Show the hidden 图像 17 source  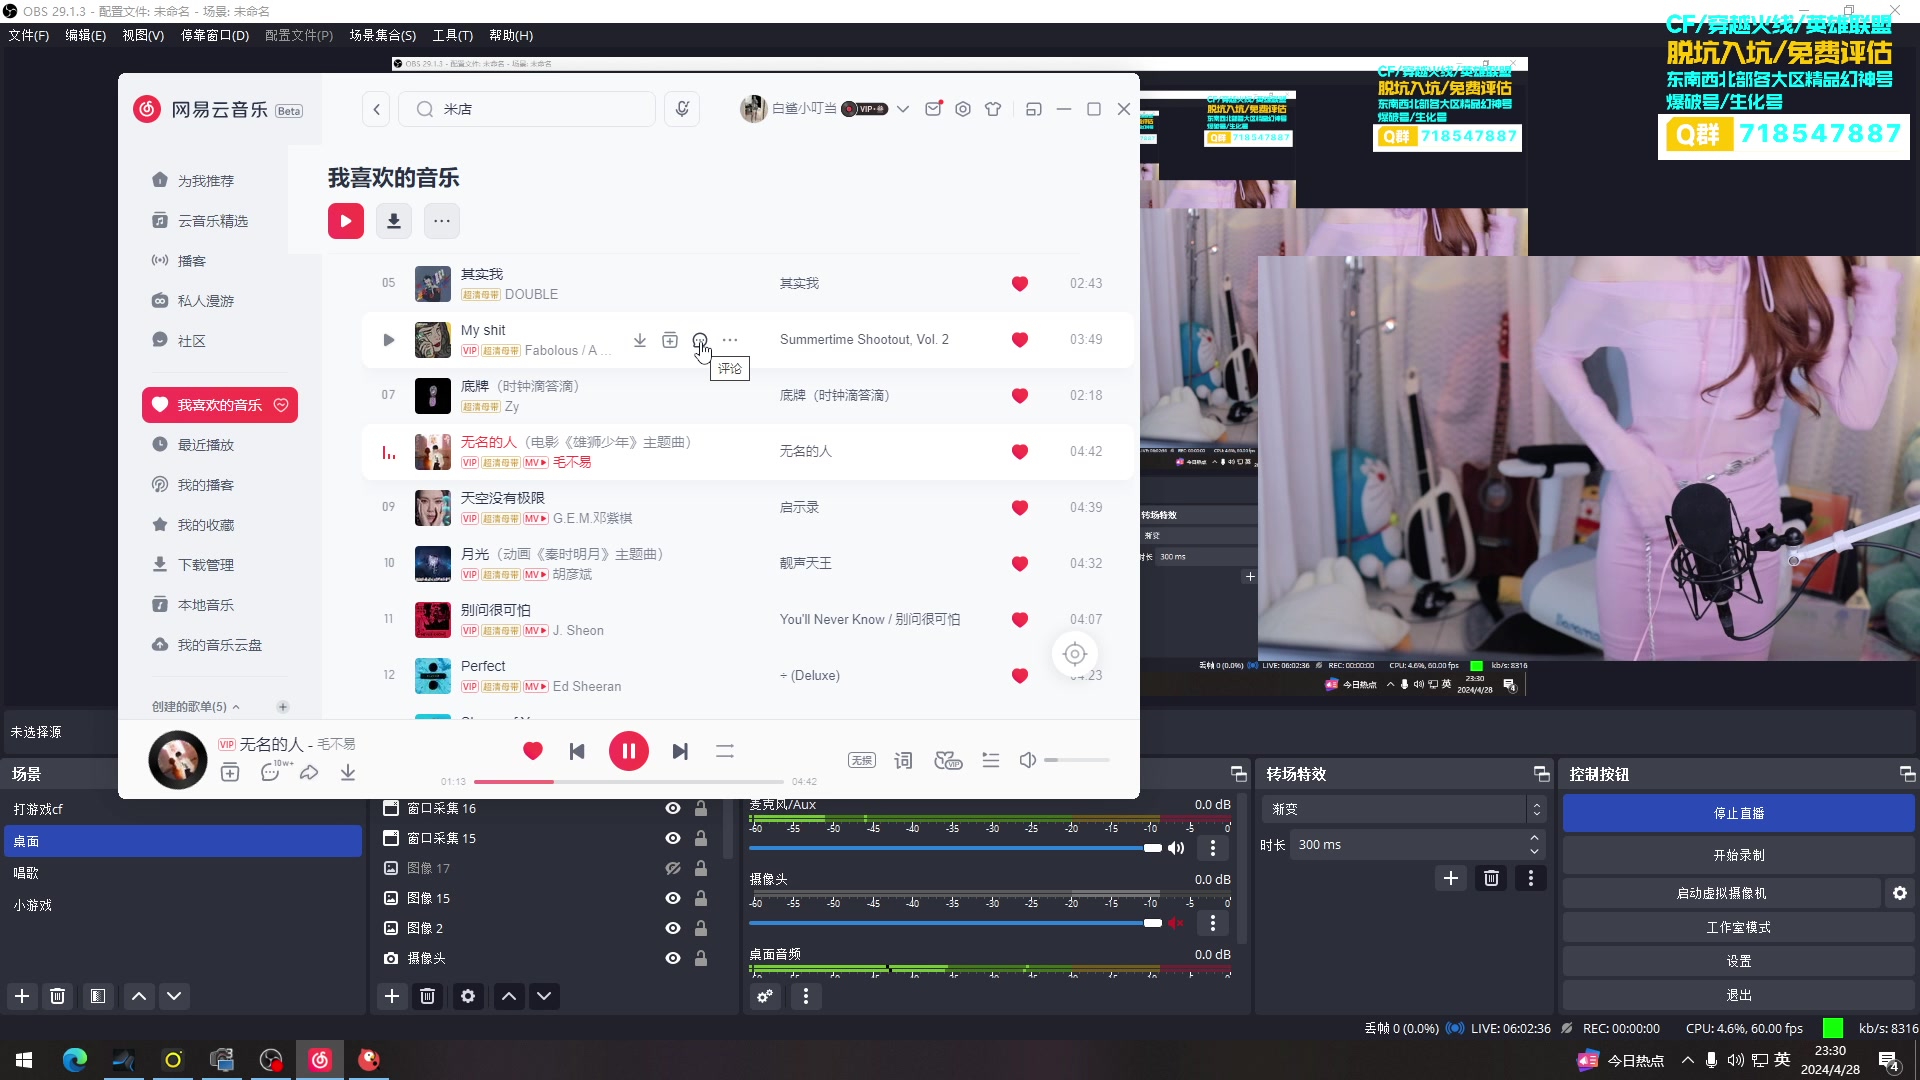[x=673, y=868]
